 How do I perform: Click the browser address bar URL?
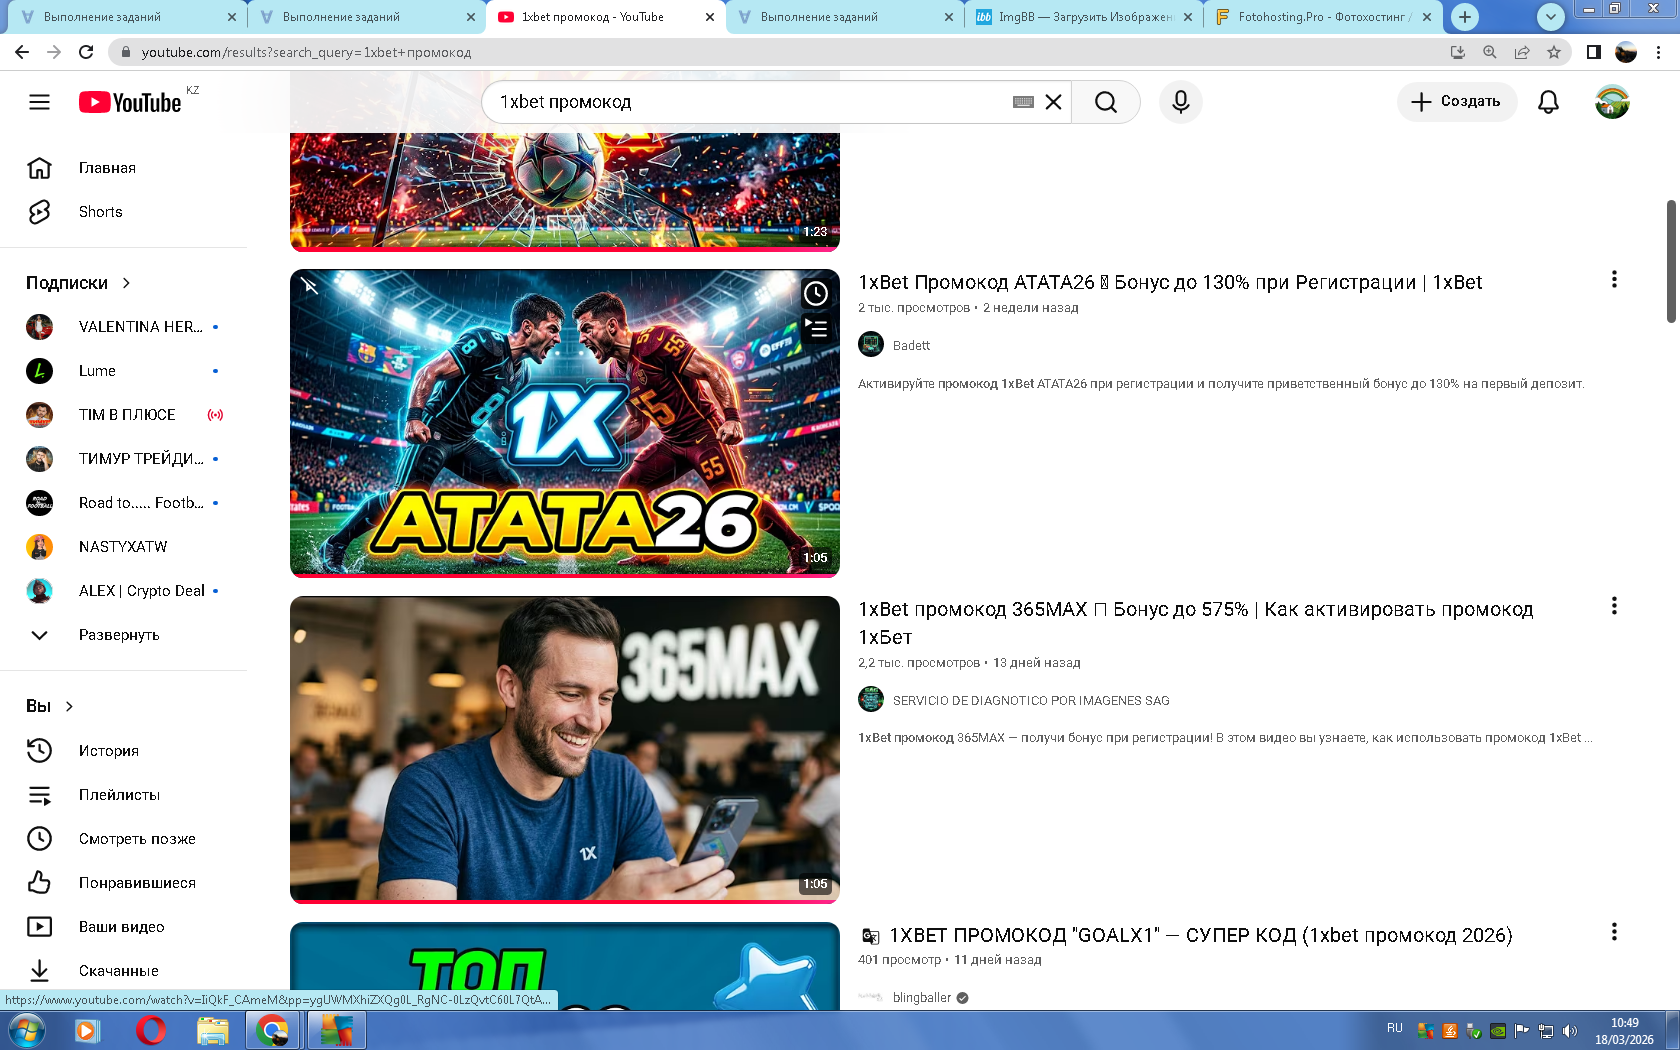pyautogui.click(x=306, y=52)
